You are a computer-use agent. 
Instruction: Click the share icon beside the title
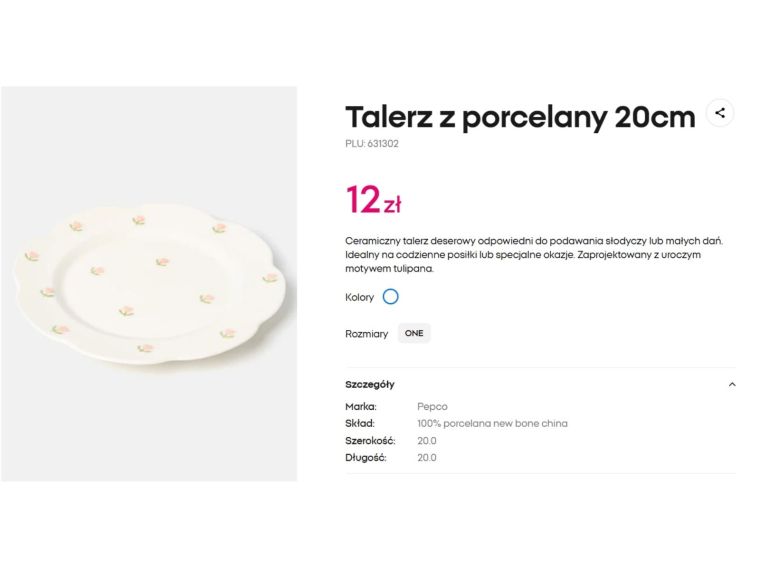pyautogui.click(x=720, y=113)
